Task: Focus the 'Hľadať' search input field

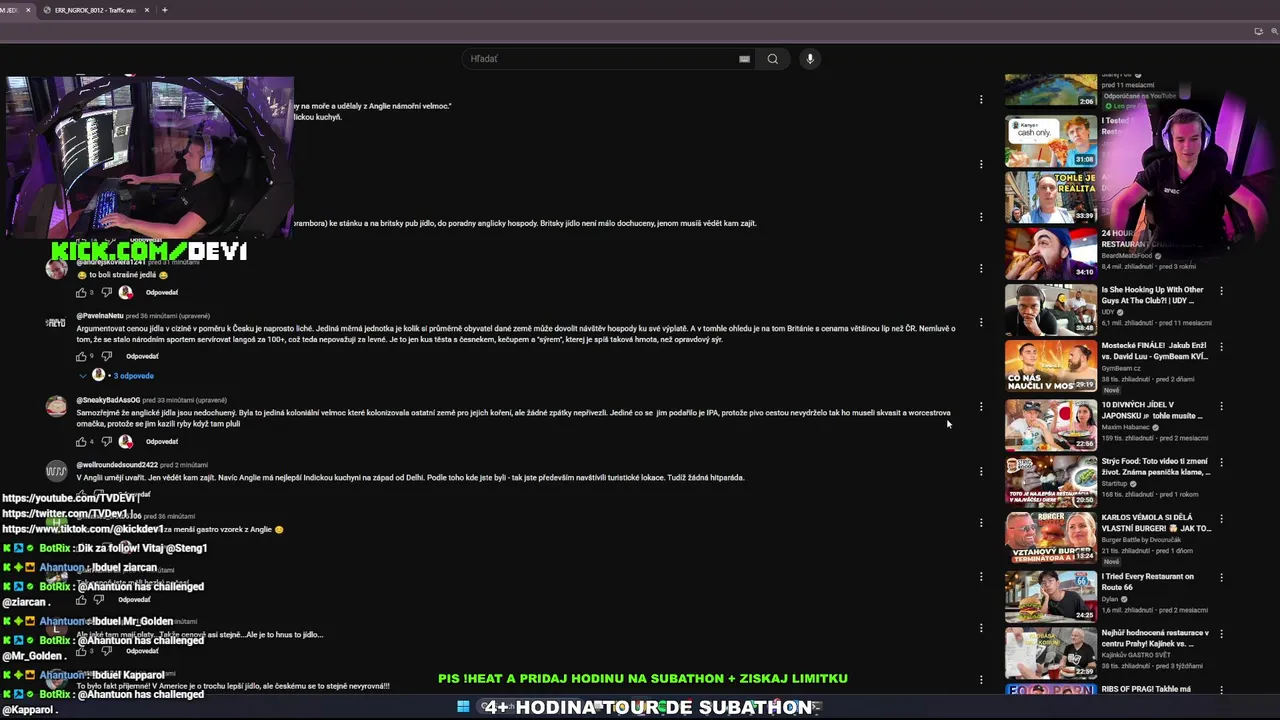Action: 600,59
